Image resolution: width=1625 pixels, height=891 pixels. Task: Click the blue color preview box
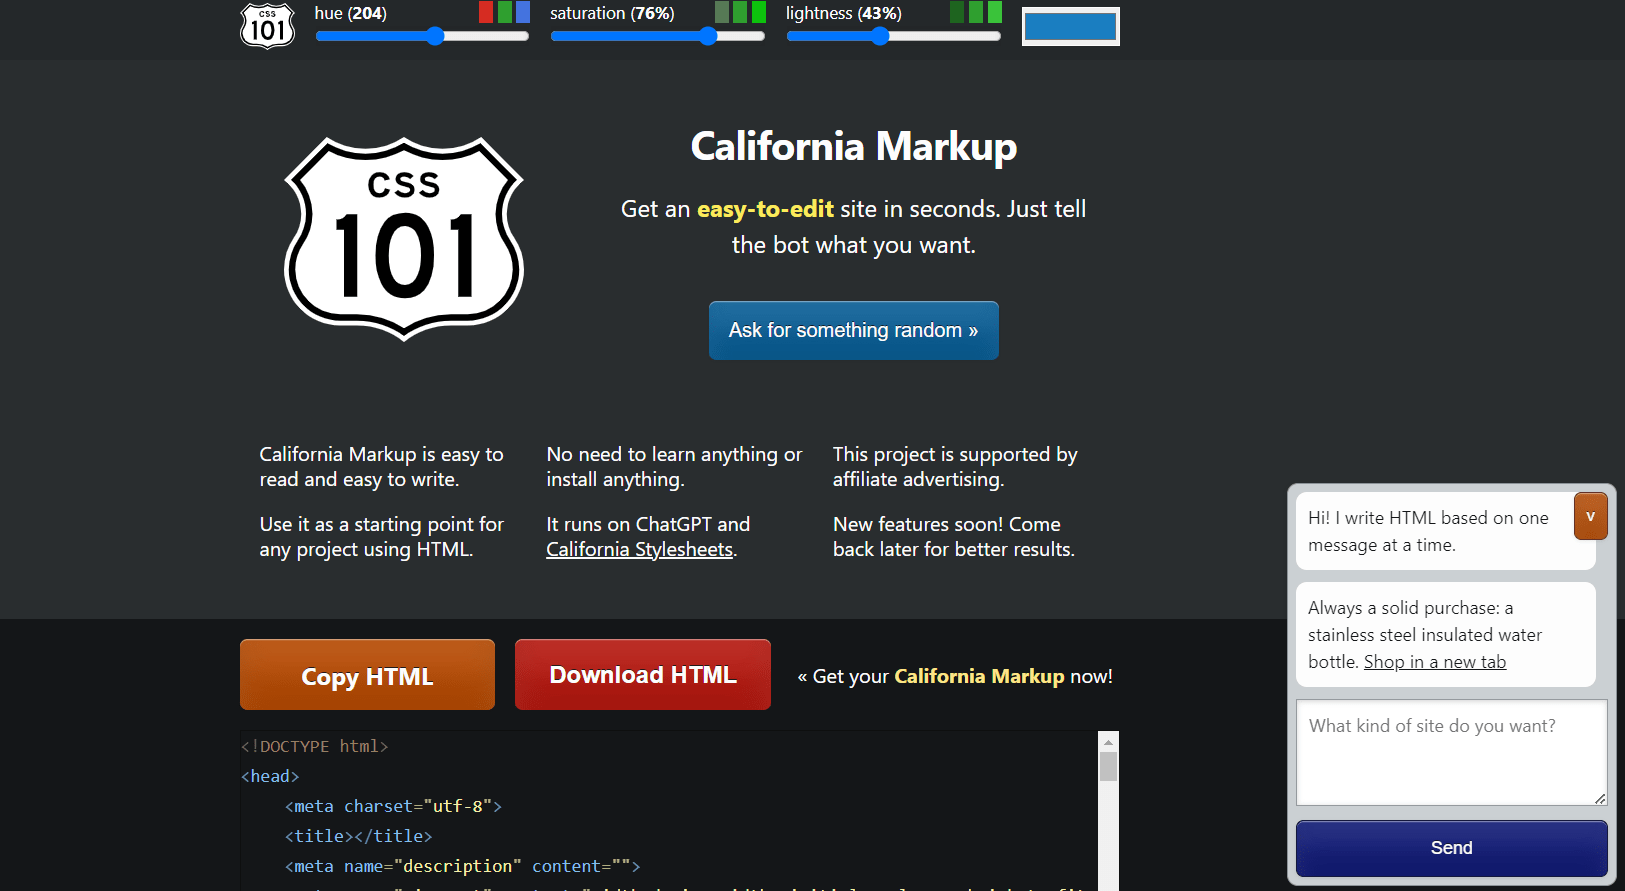1070,27
